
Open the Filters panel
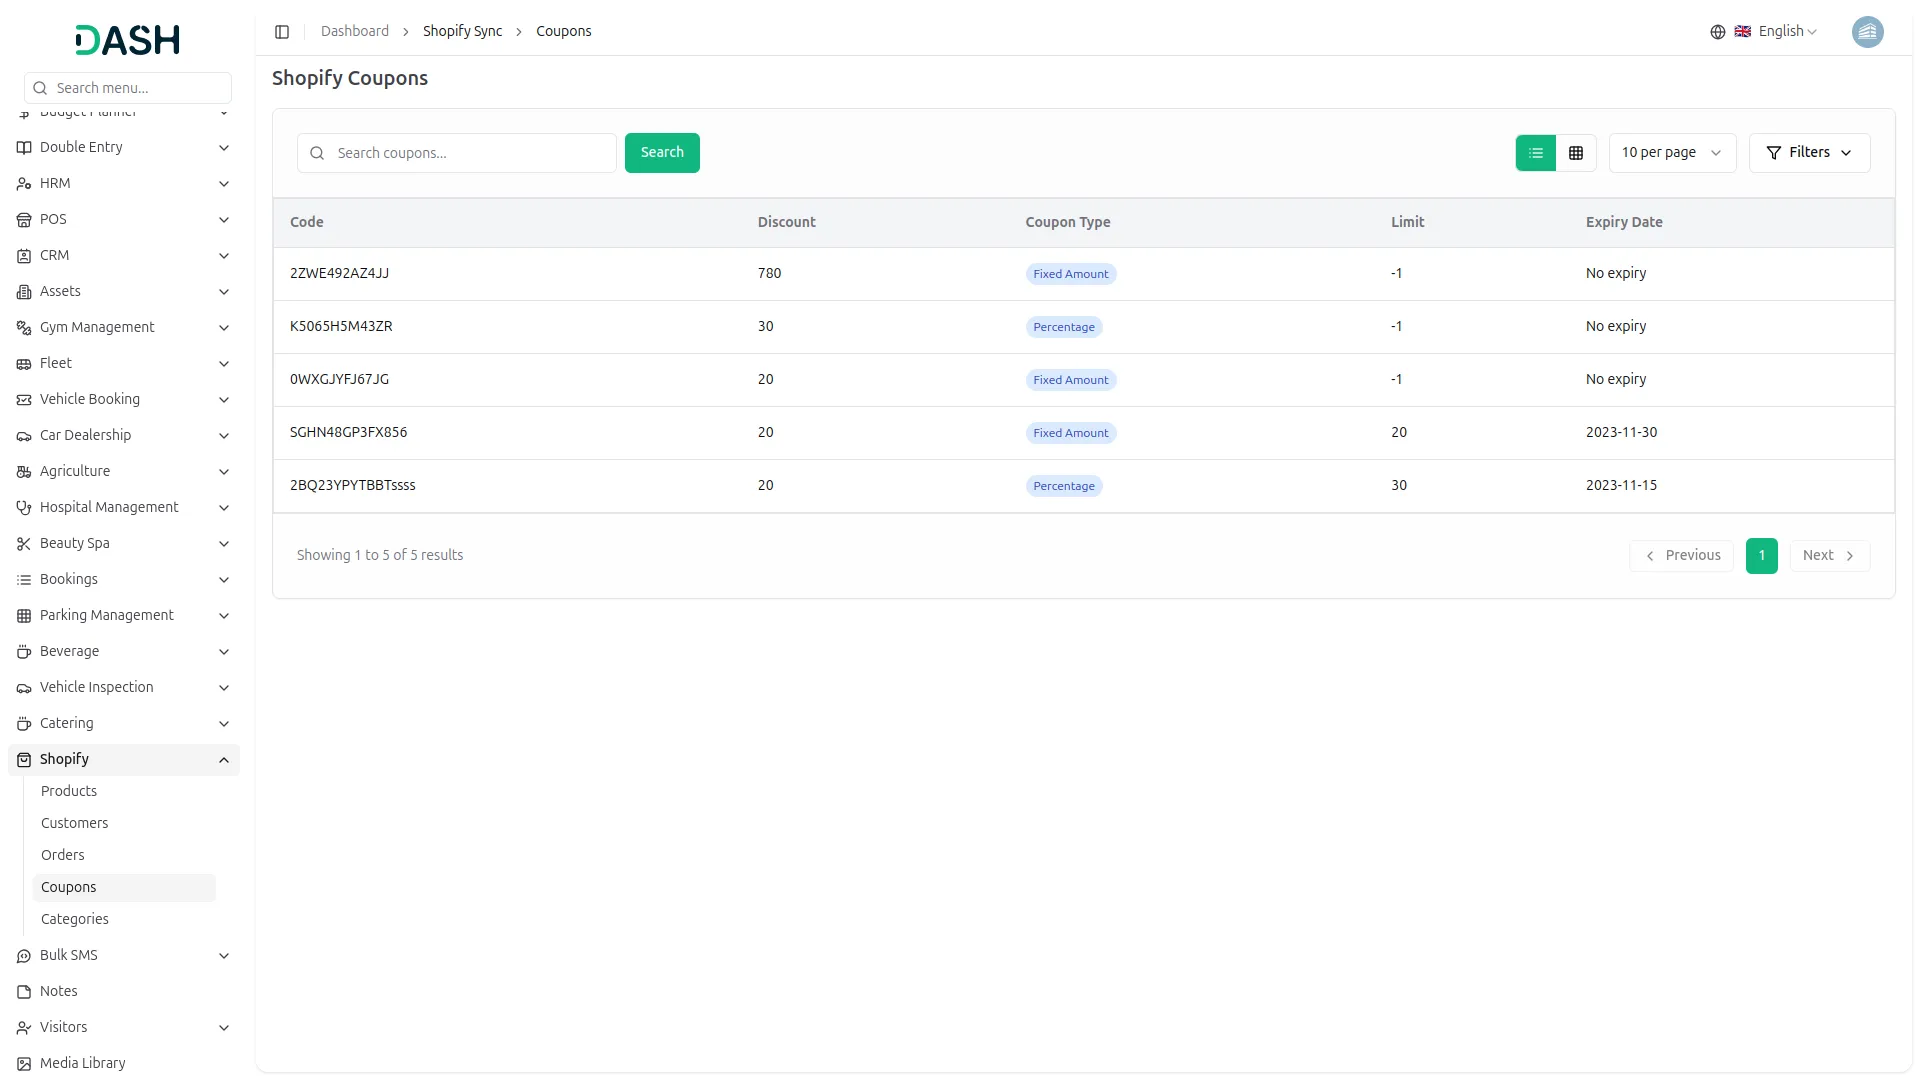(1809, 152)
